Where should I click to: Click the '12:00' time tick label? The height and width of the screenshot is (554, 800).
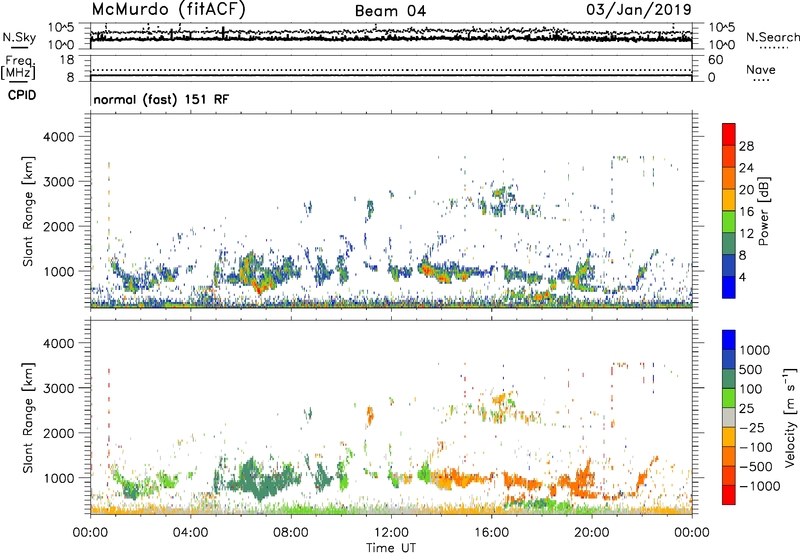391,533
